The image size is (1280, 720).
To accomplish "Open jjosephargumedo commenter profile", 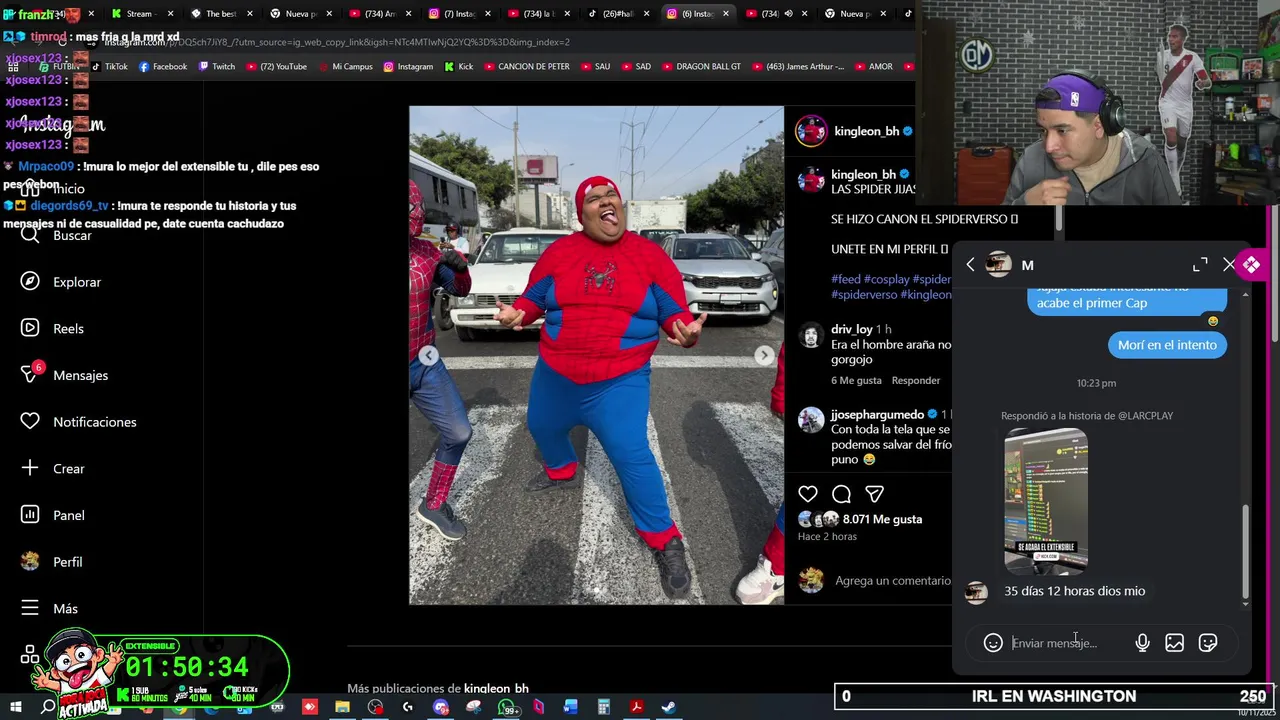I will click(877, 414).
